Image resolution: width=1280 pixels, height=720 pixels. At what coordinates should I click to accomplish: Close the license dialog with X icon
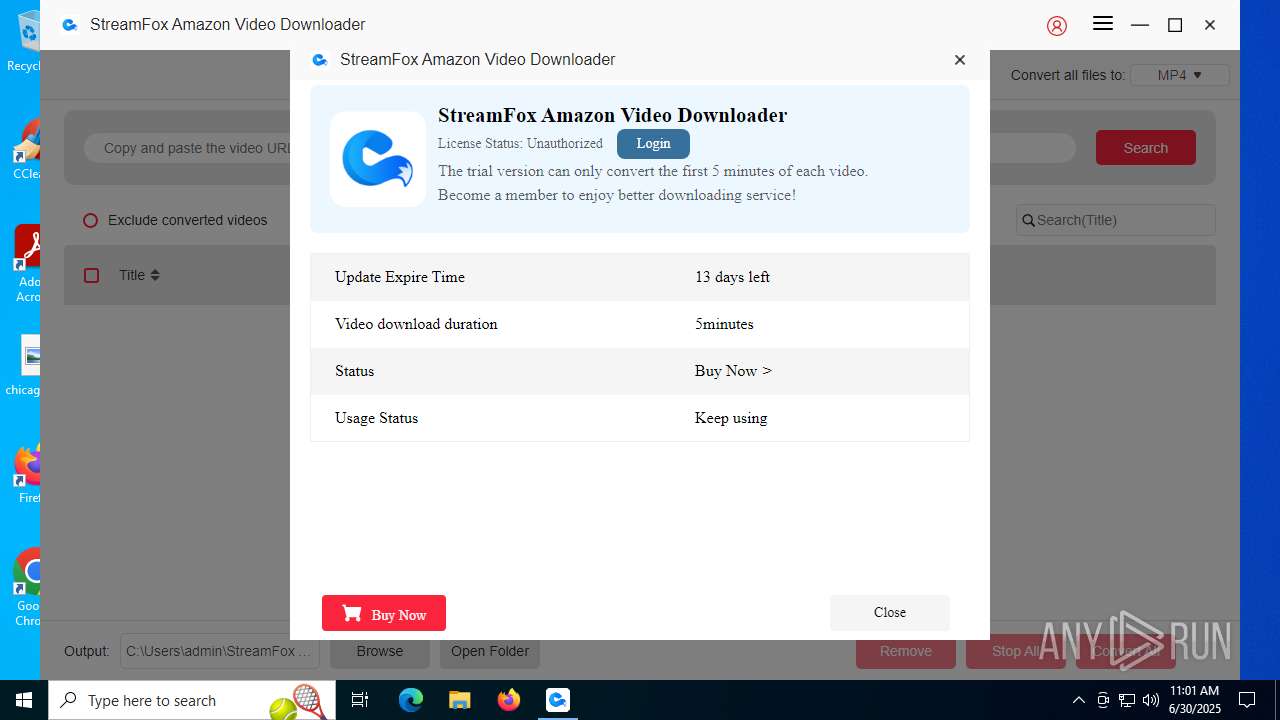coord(960,60)
